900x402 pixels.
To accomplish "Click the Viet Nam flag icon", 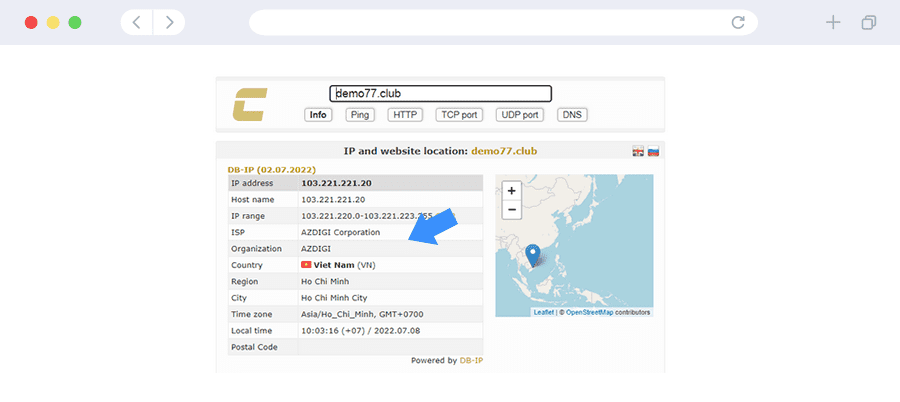I will [306, 265].
